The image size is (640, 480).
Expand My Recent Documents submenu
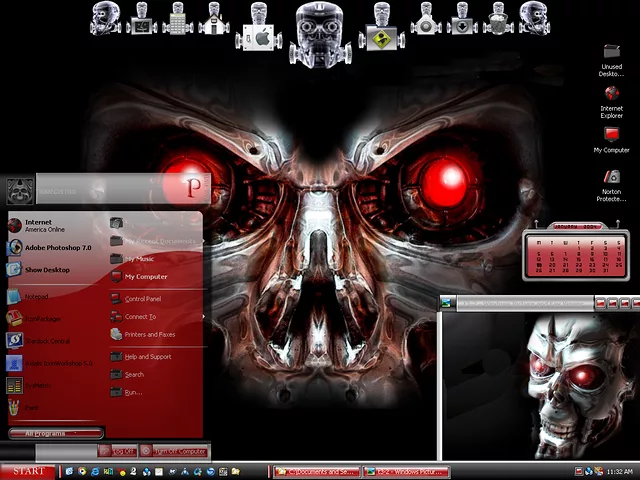point(157,241)
